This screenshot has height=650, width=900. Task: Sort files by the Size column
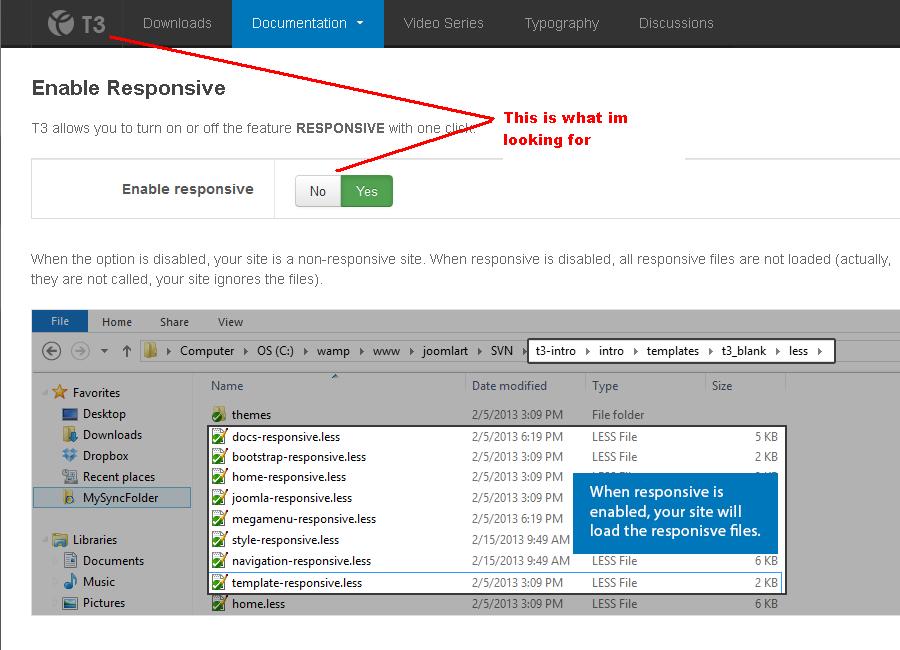coord(722,386)
